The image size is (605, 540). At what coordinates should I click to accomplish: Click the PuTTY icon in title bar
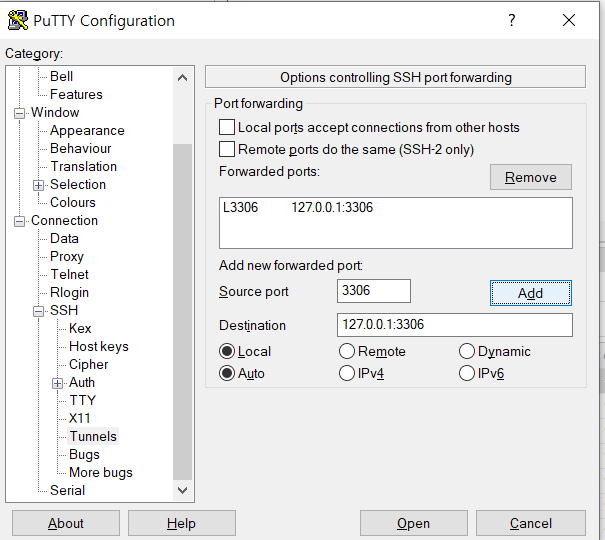18,20
